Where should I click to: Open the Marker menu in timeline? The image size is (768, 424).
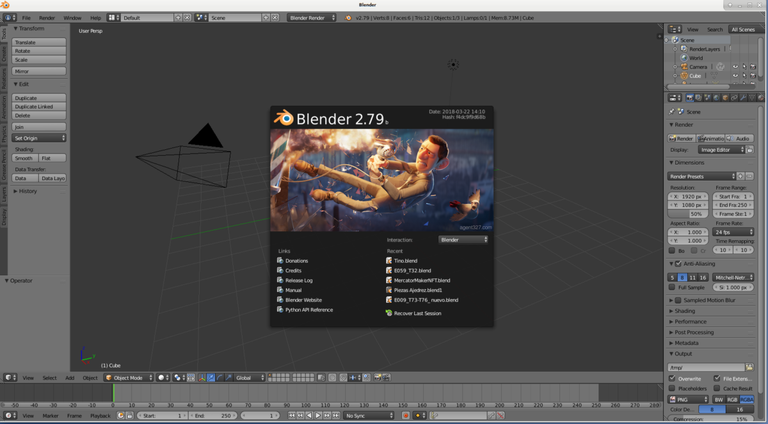tap(50, 415)
